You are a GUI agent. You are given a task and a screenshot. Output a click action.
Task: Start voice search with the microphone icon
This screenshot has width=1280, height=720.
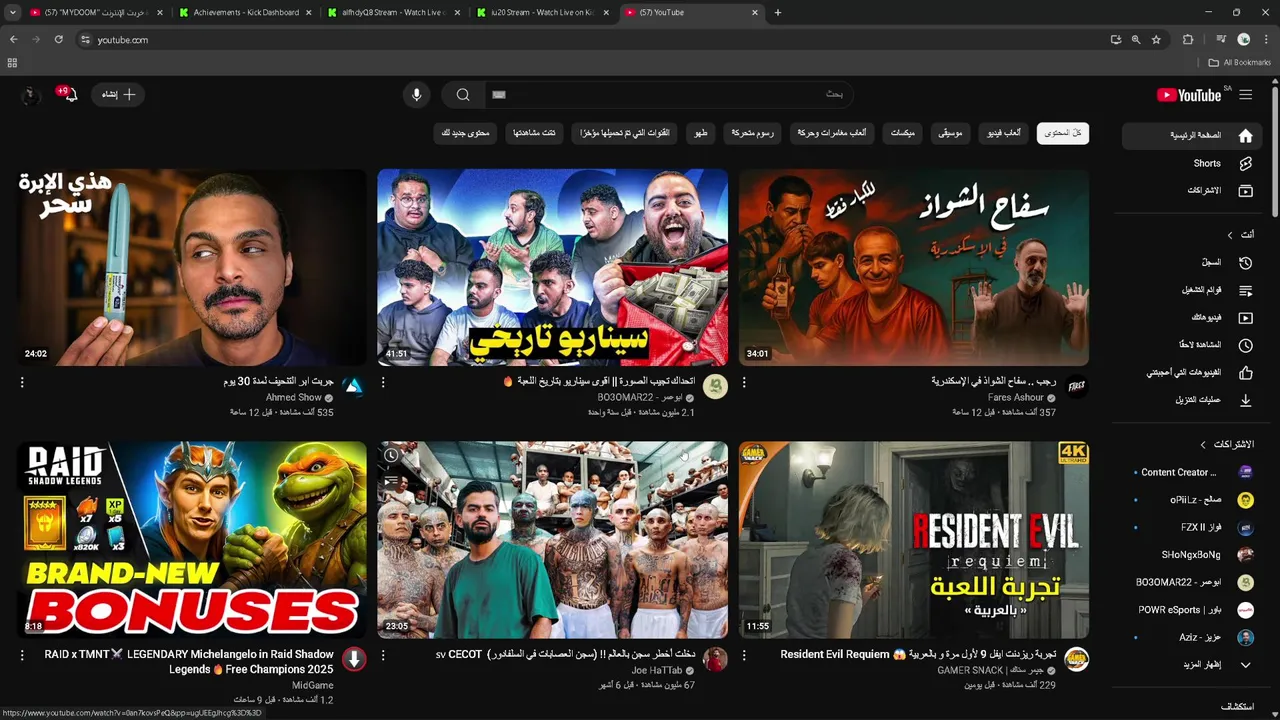point(417,95)
